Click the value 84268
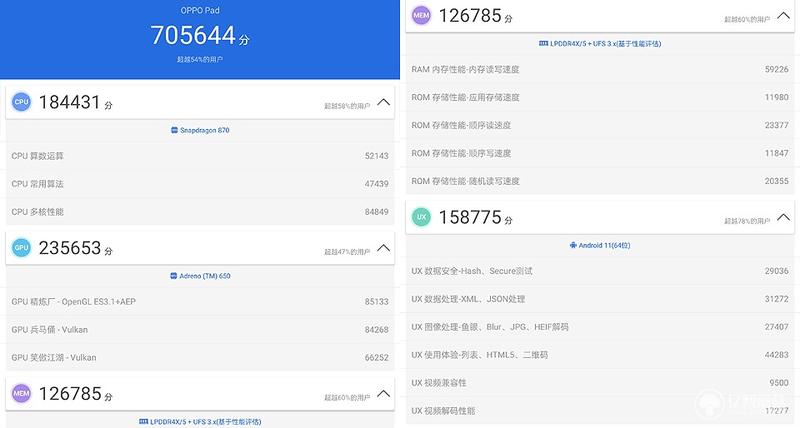 click(x=377, y=330)
